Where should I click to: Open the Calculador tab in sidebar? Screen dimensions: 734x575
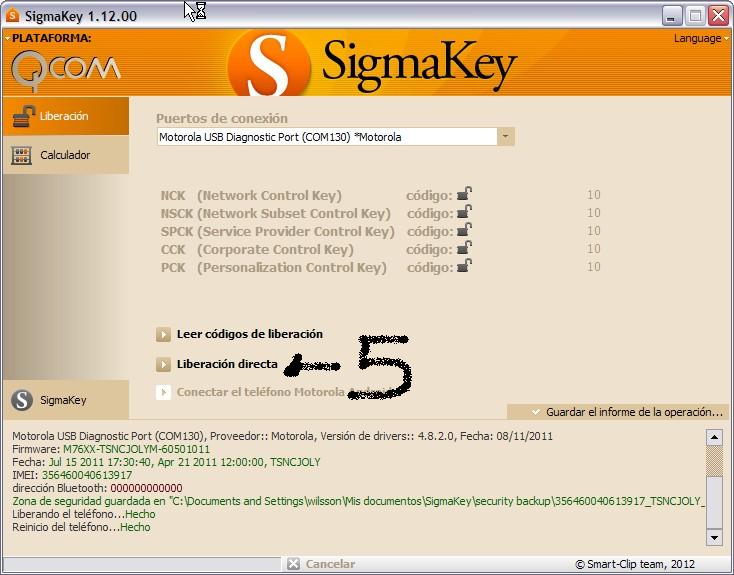[x=66, y=155]
